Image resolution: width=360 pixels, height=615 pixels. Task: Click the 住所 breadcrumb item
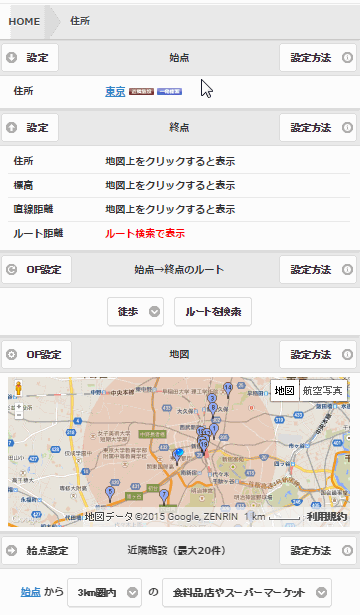tap(80, 21)
